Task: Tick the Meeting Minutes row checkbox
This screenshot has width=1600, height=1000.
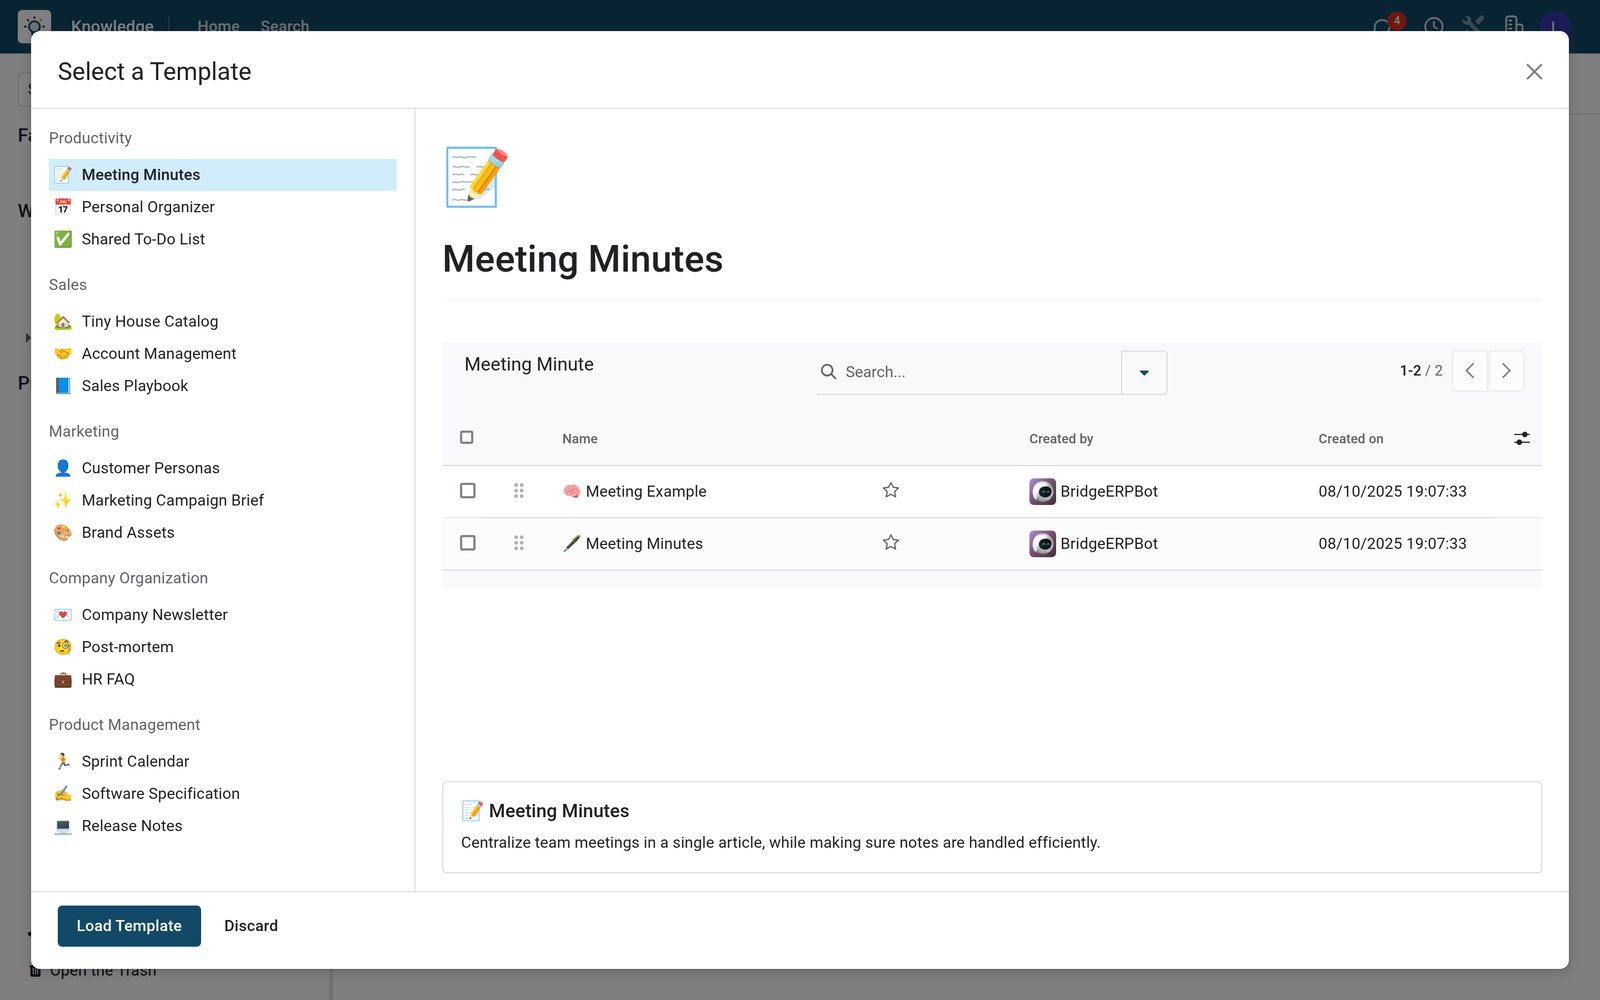Action: tap(467, 542)
